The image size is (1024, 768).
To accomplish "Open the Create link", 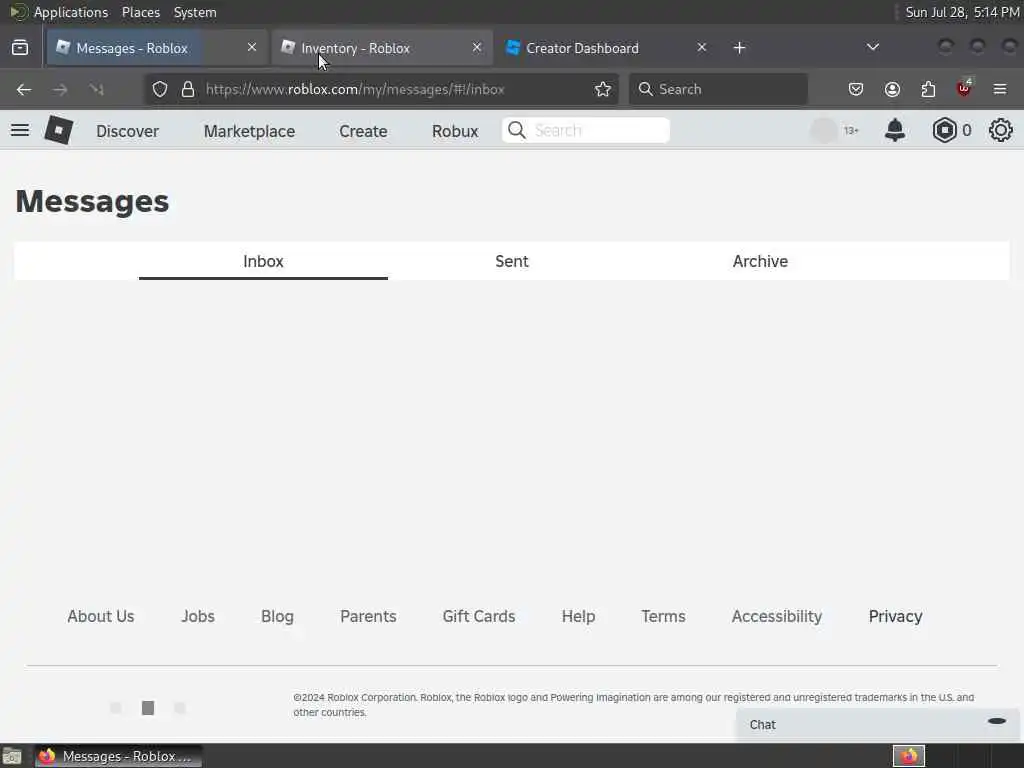I will pos(363,131).
